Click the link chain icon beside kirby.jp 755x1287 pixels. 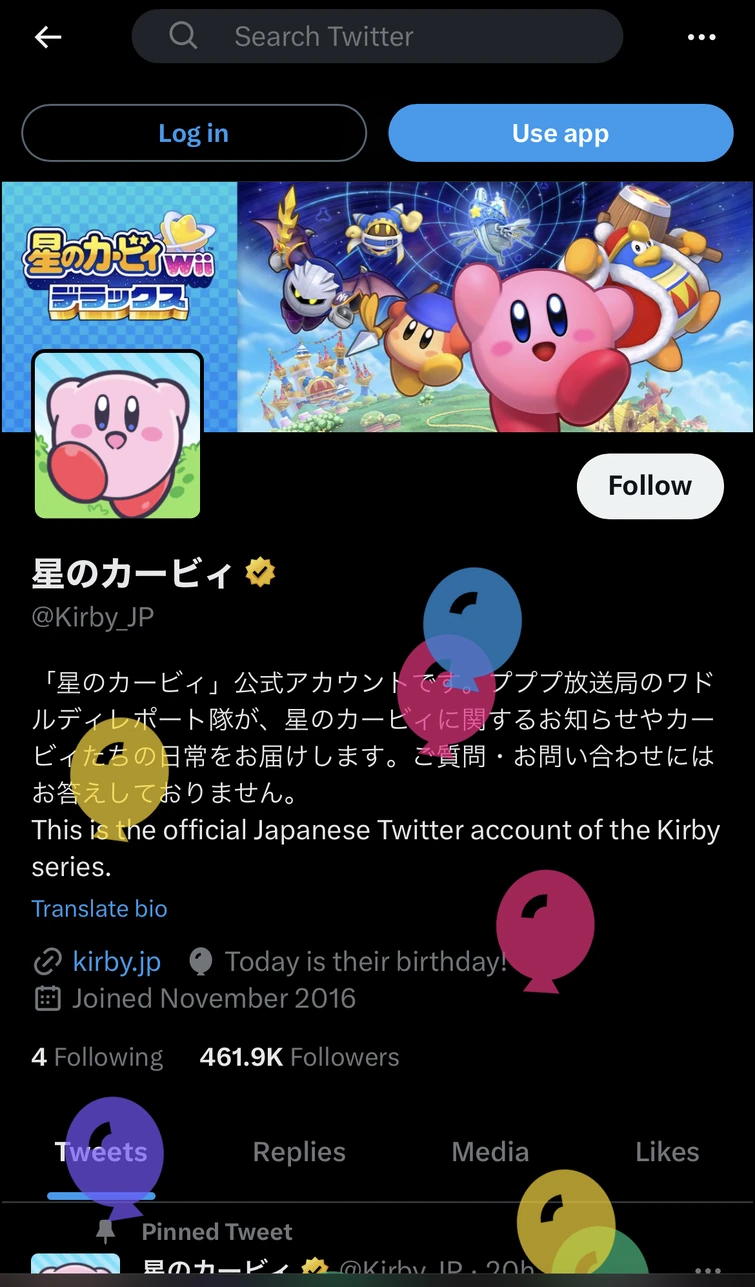pos(47,962)
